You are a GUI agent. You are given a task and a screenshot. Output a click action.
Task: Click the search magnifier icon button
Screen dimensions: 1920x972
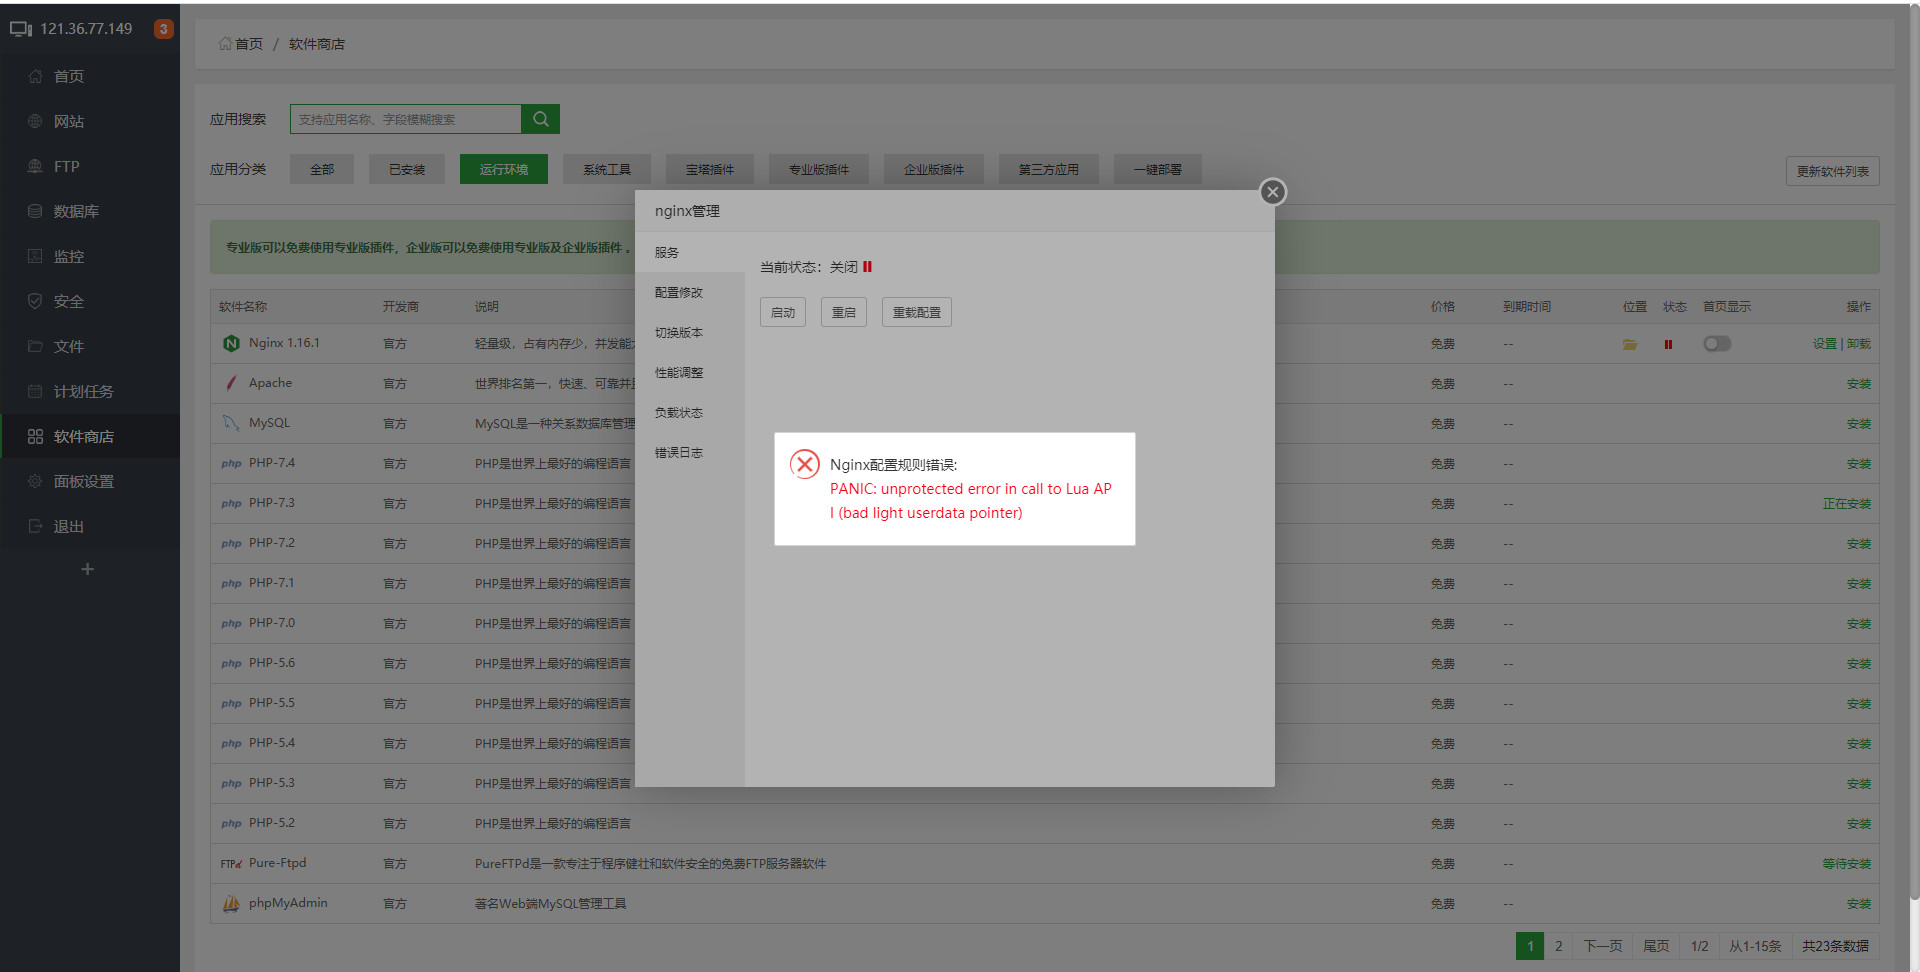540,119
